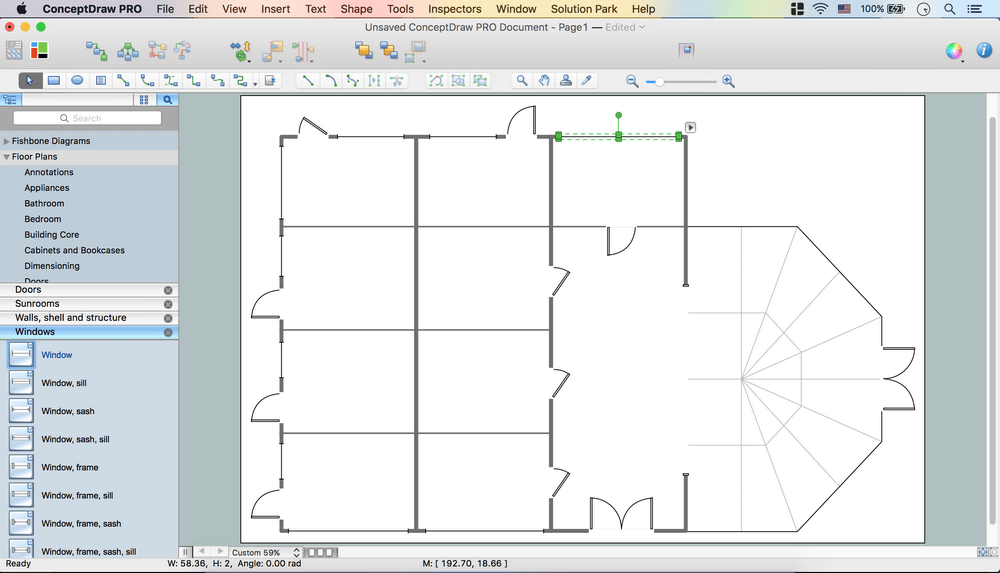The height and width of the screenshot is (573, 1000).
Task: Select the arrow pointer tool
Action: pos(30,81)
